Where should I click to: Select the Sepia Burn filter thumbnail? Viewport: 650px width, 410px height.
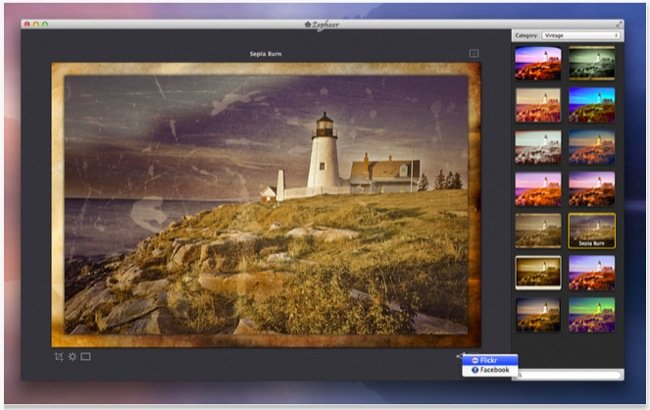coord(592,230)
